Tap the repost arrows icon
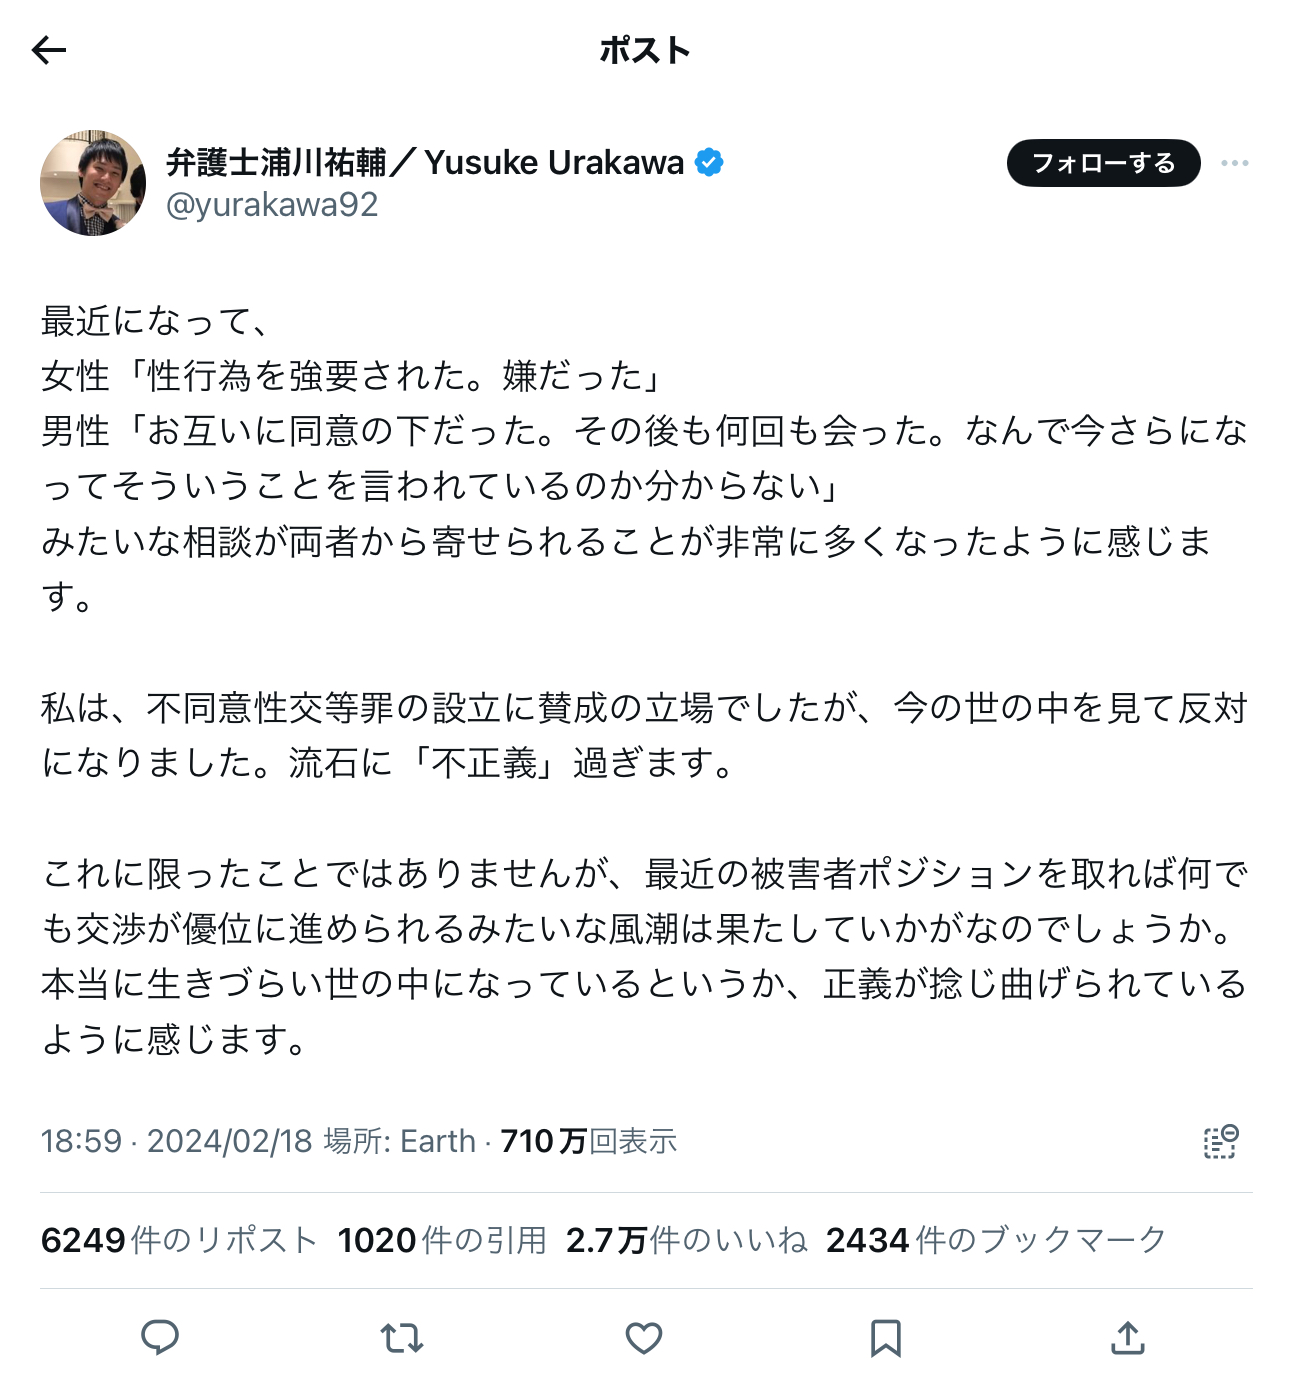1293x1380 pixels. (x=402, y=1337)
